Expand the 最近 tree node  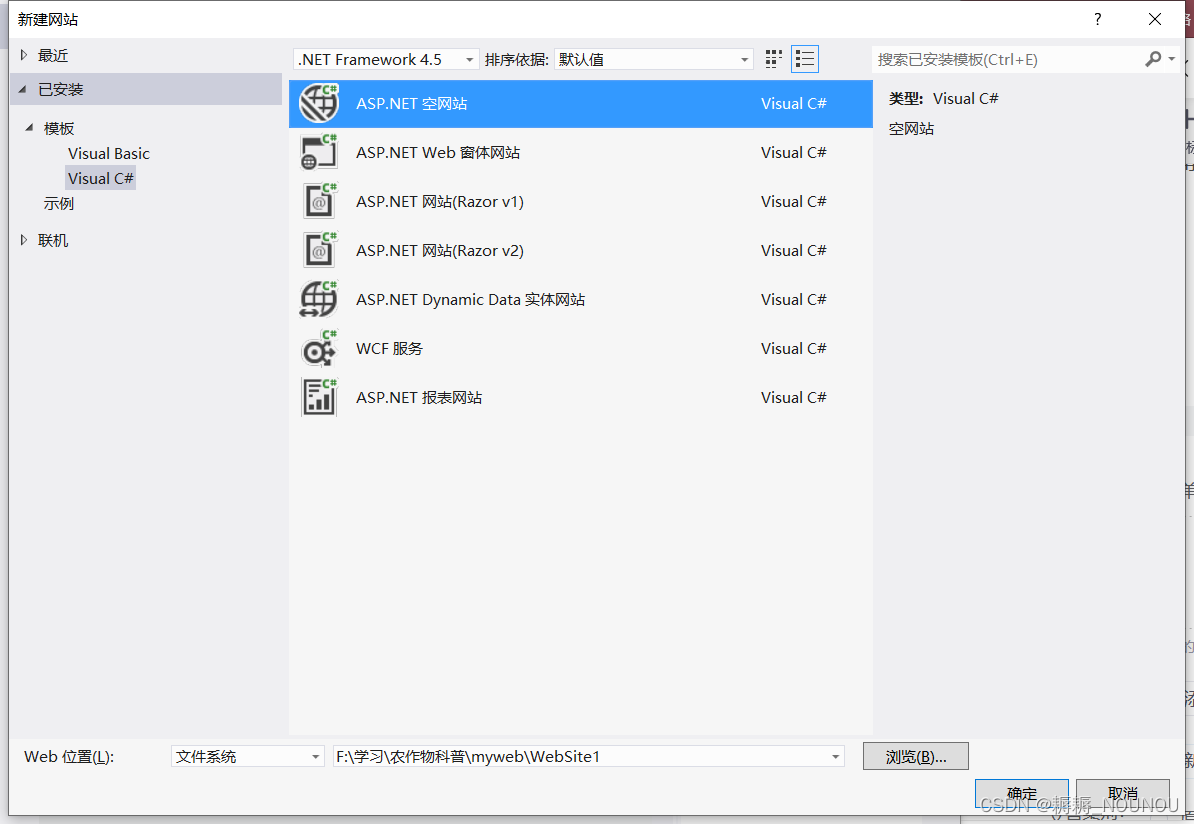pos(24,55)
